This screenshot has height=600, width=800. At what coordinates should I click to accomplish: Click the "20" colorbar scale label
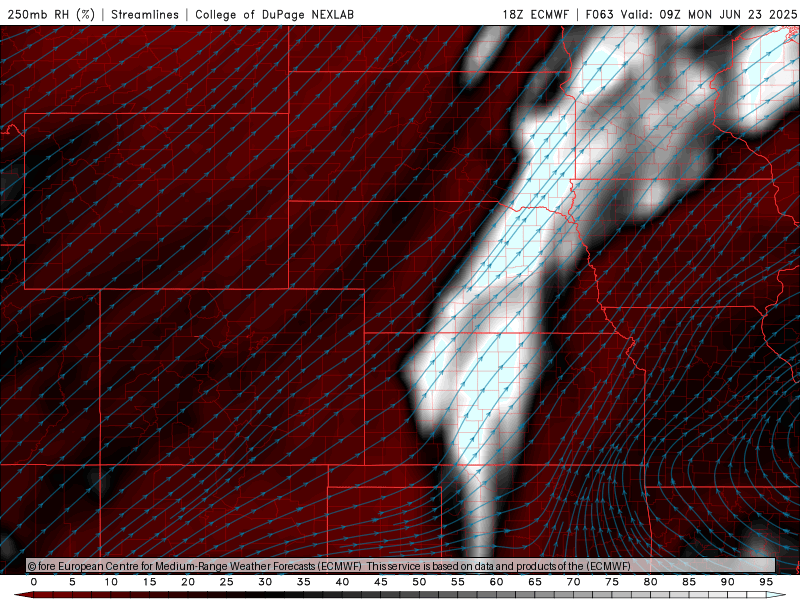click(x=188, y=582)
